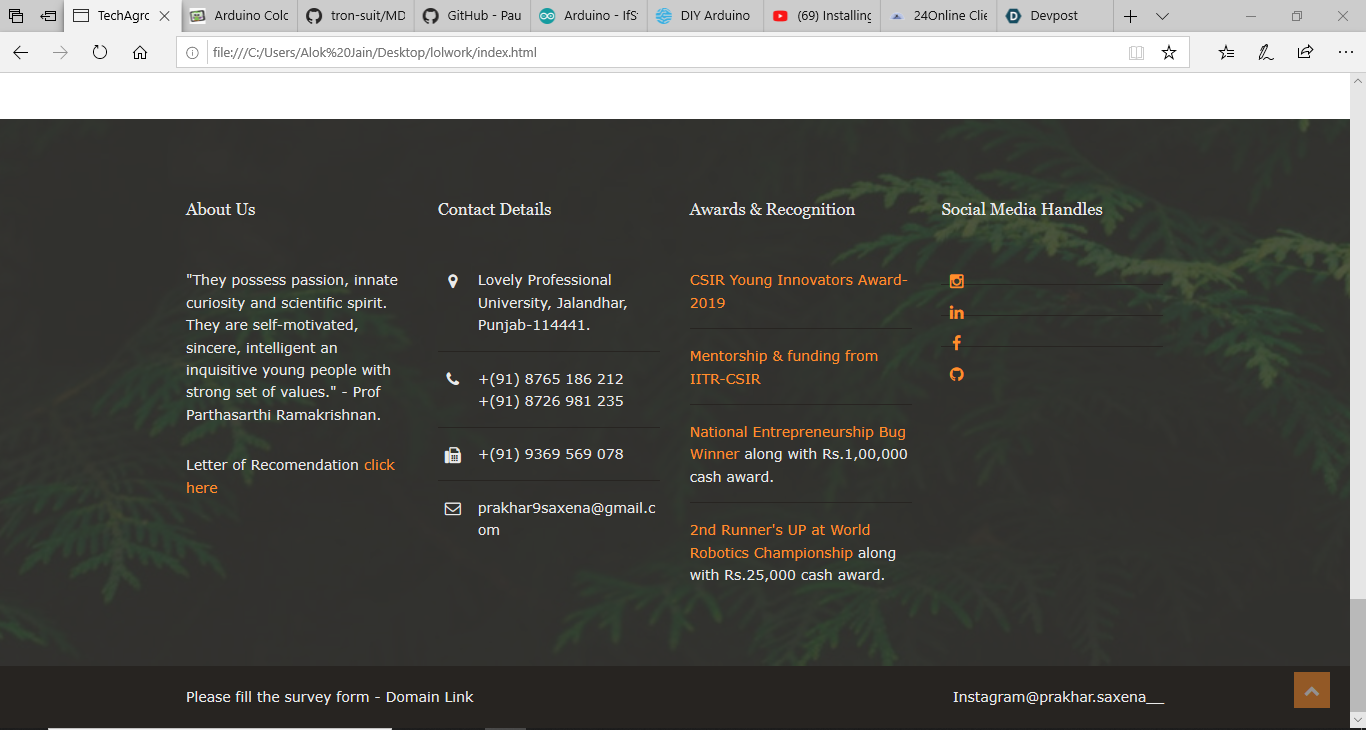The image size is (1366, 730).
Task: Open 2nd Runner's UP World Robotics link
Action: [x=780, y=541]
